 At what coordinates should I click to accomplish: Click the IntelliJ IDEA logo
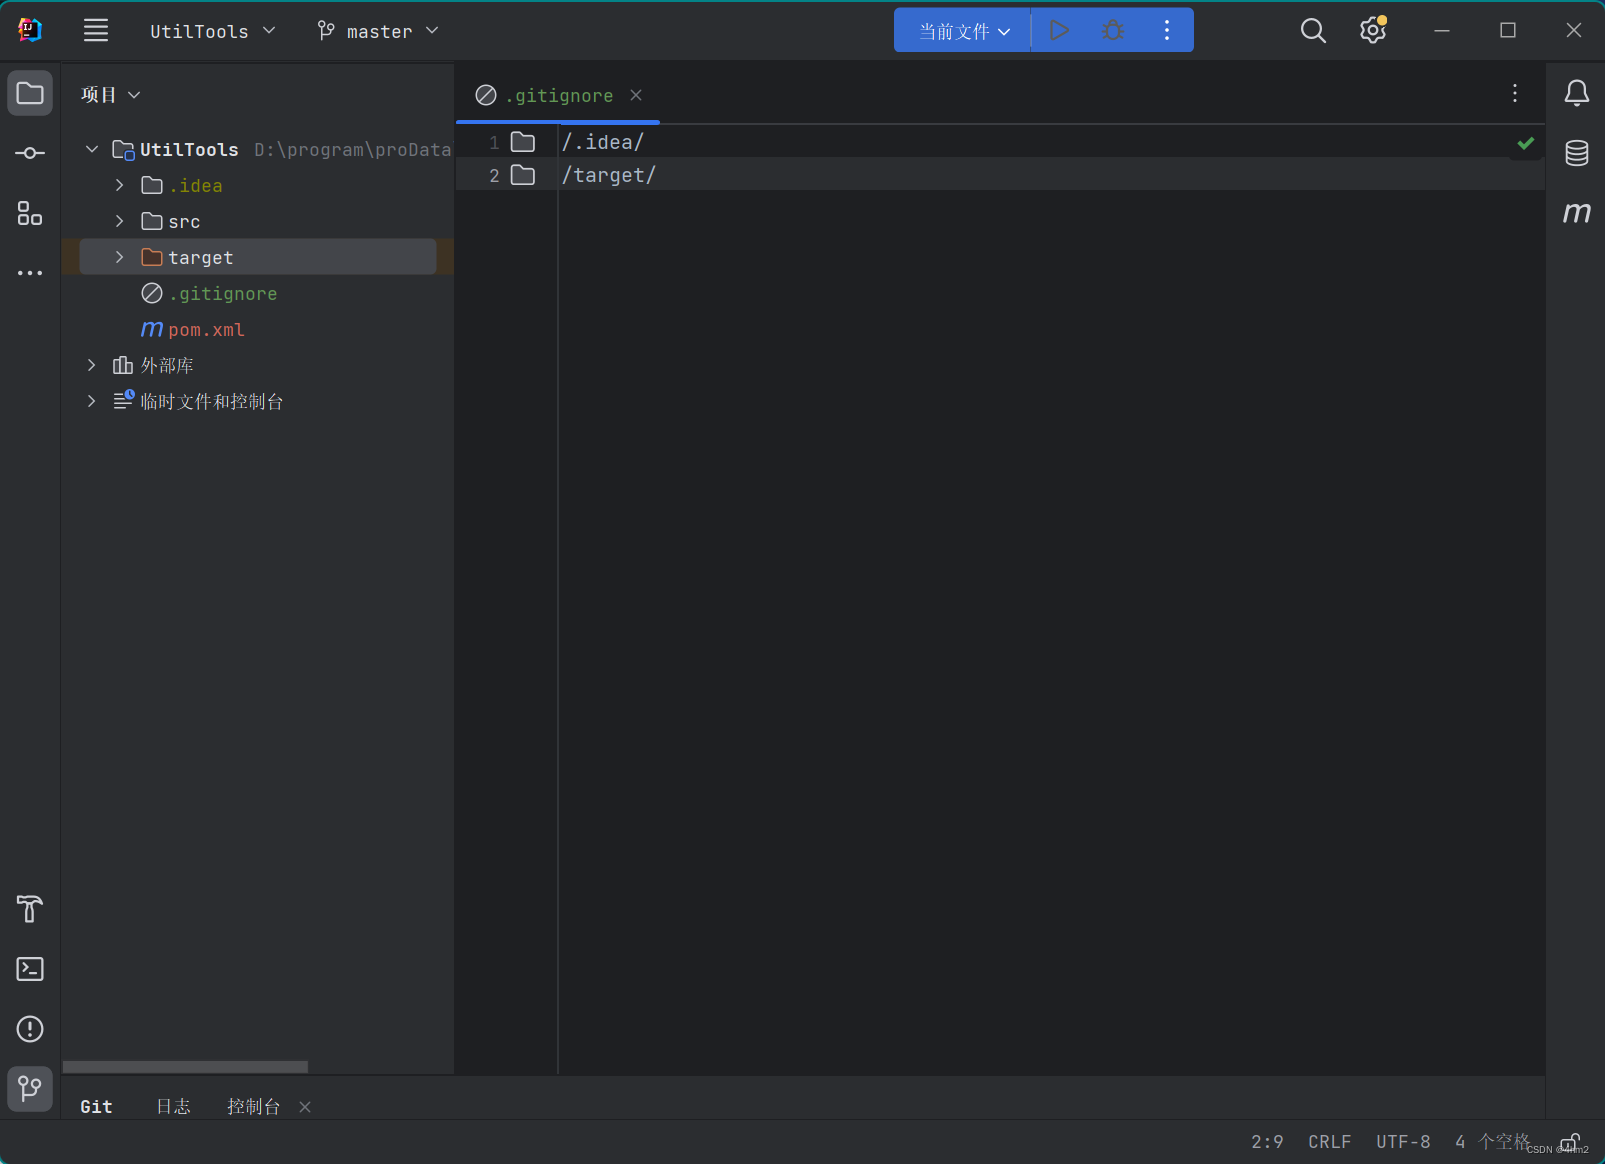point(30,30)
